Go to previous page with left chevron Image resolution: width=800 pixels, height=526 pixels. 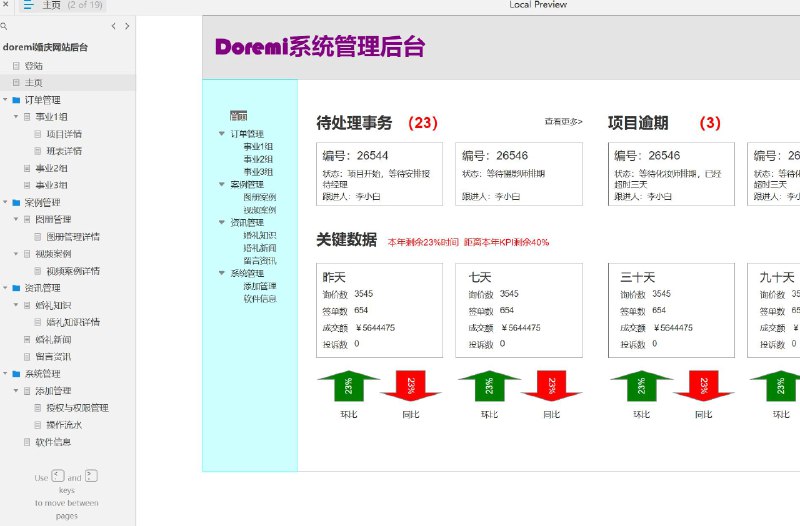[x=113, y=26]
